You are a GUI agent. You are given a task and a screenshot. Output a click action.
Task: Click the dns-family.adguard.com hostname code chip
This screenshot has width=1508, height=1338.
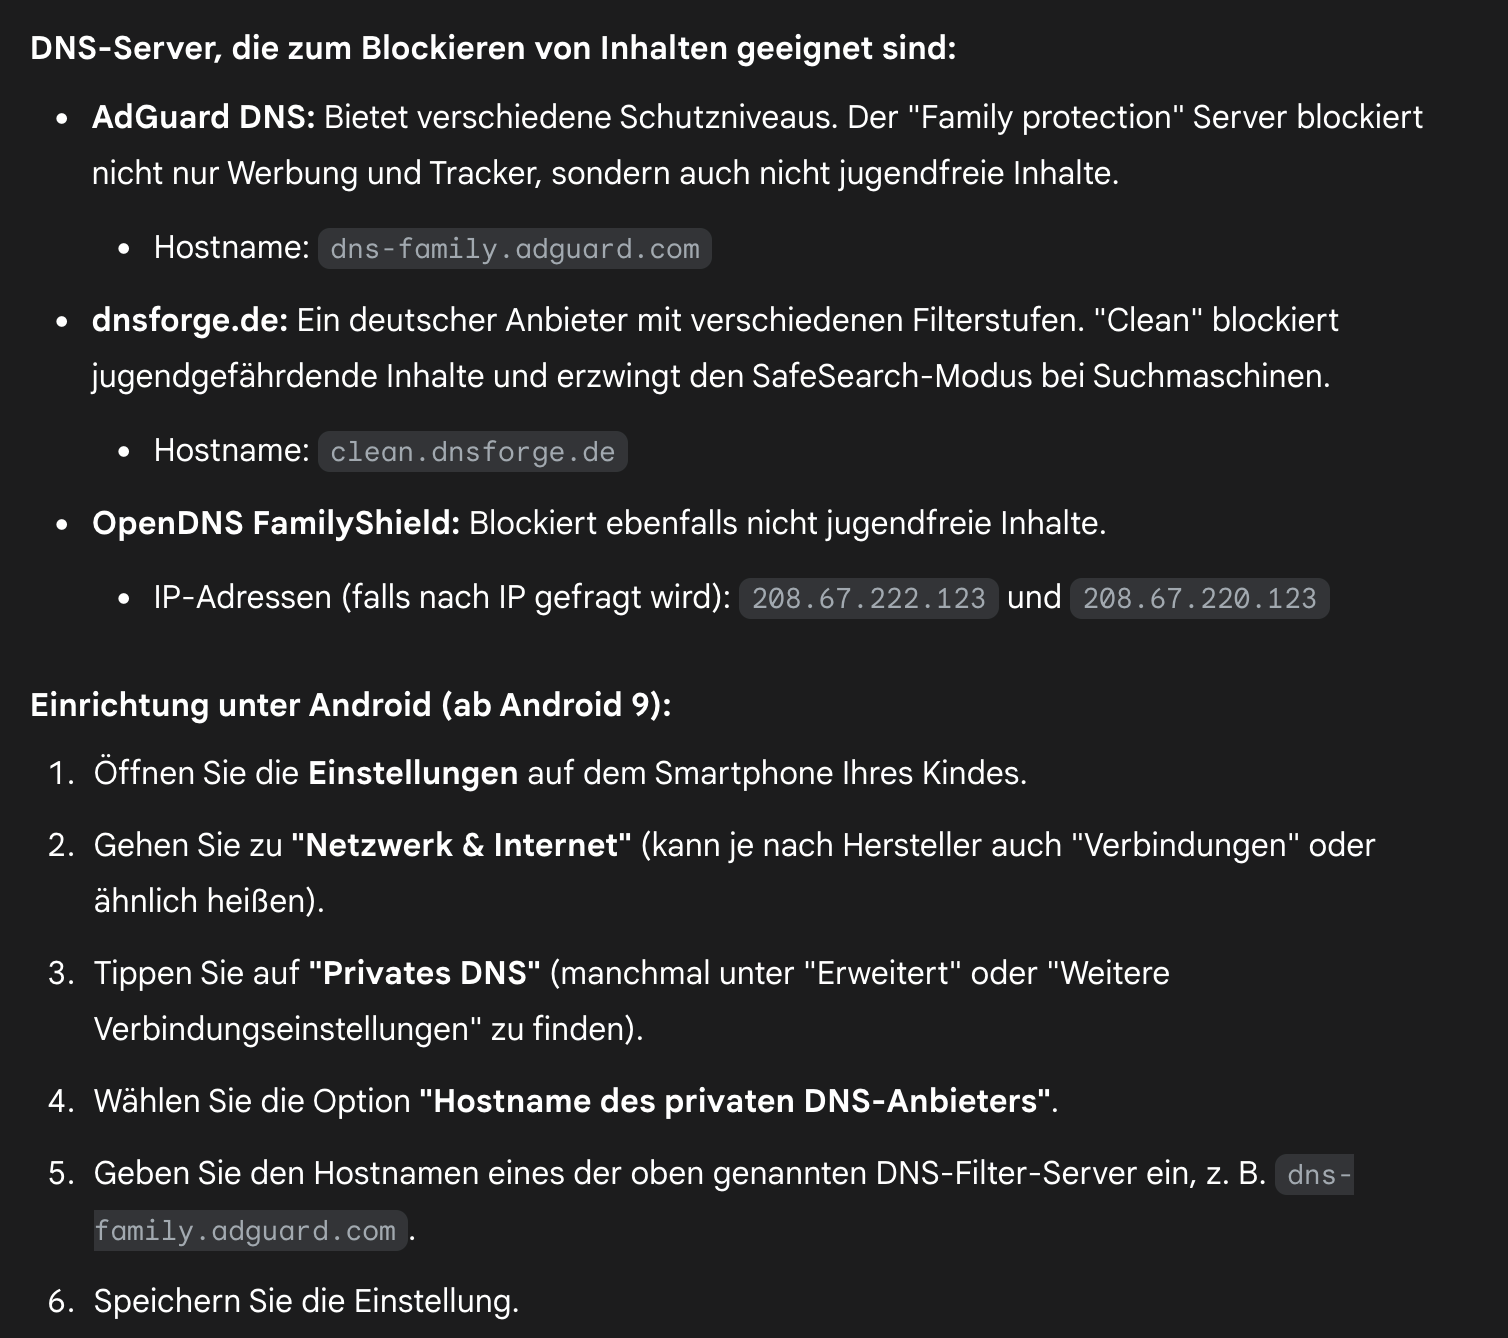click(x=514, y=248)
